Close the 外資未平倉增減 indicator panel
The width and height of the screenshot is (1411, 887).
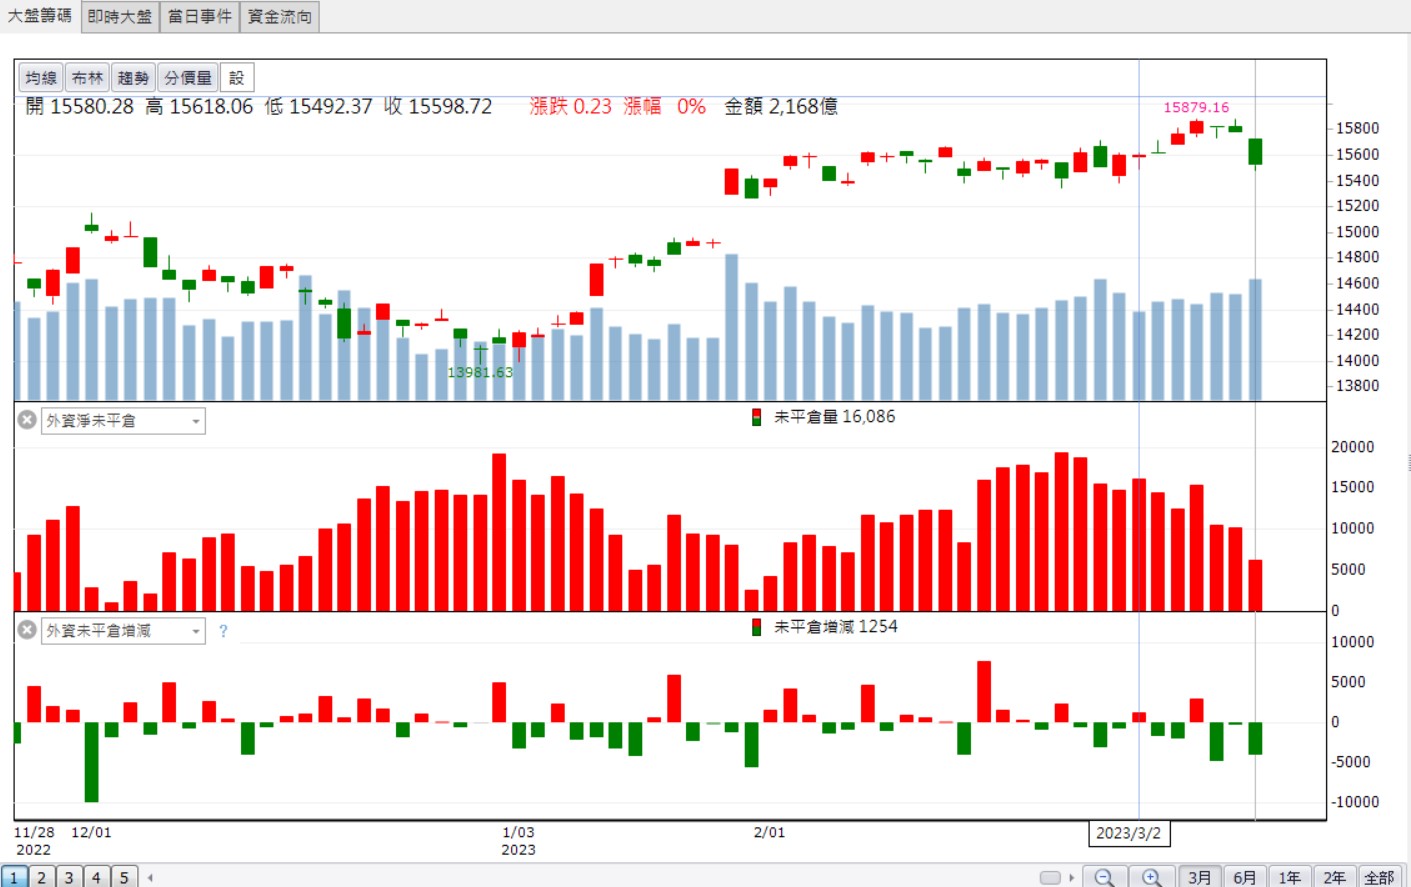point(27,630)
